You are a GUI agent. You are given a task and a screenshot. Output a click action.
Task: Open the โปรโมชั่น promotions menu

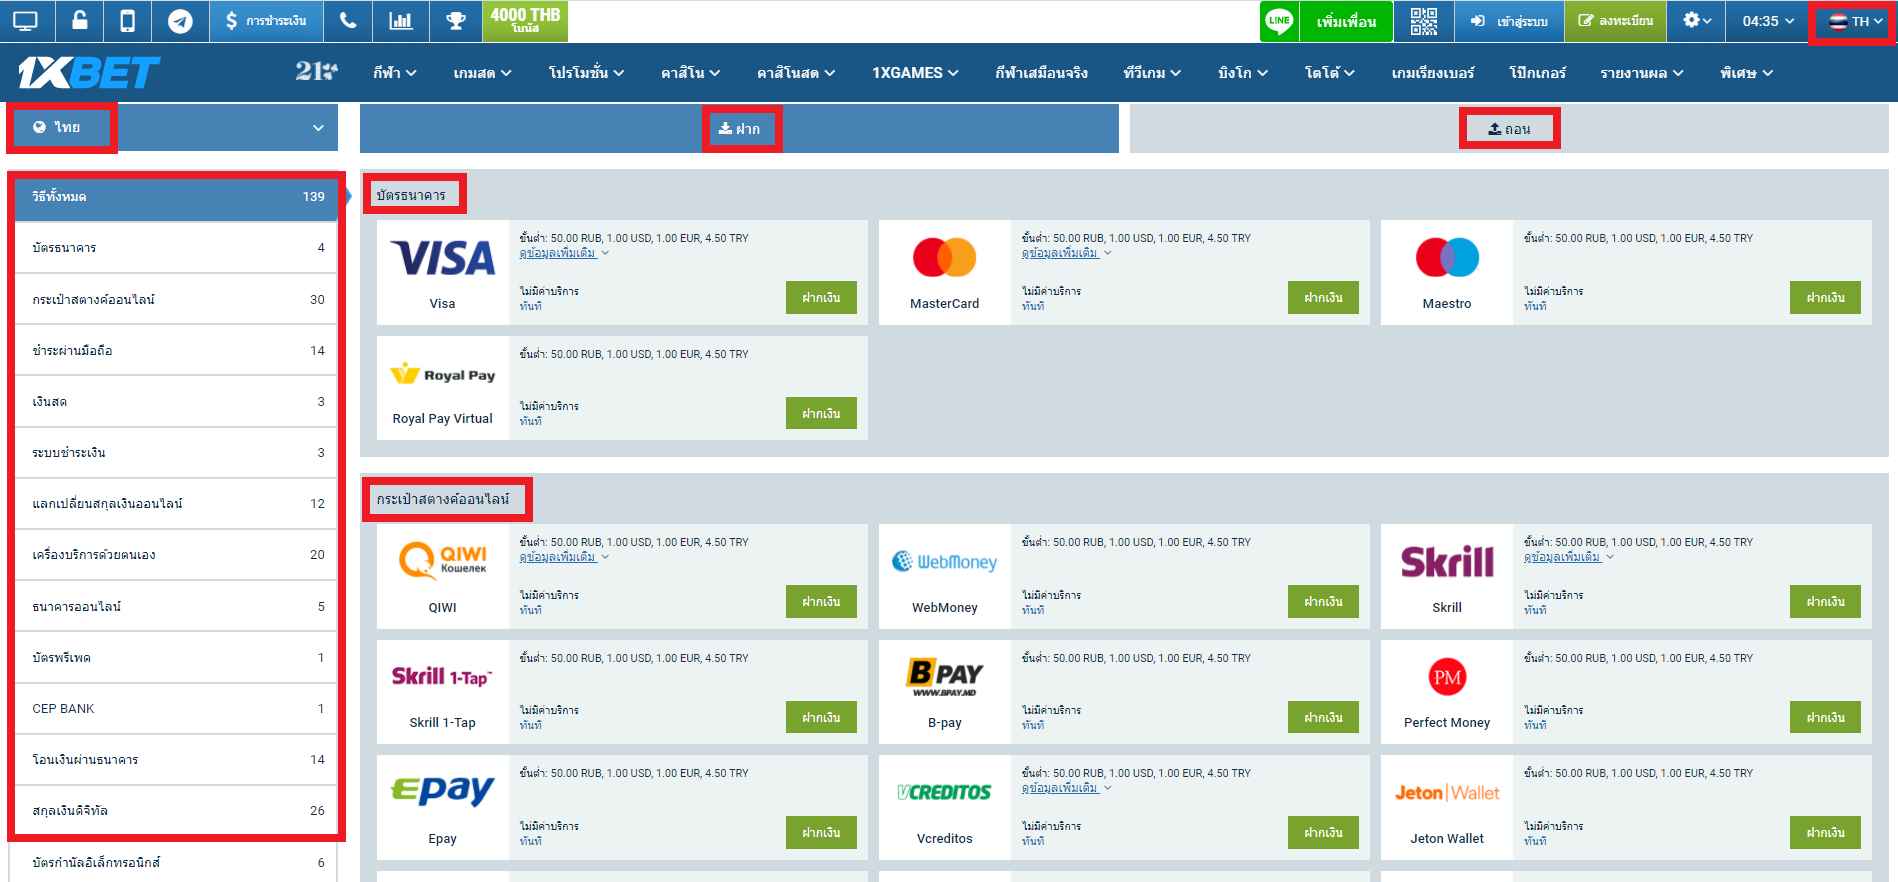click(x=586, y=73)
